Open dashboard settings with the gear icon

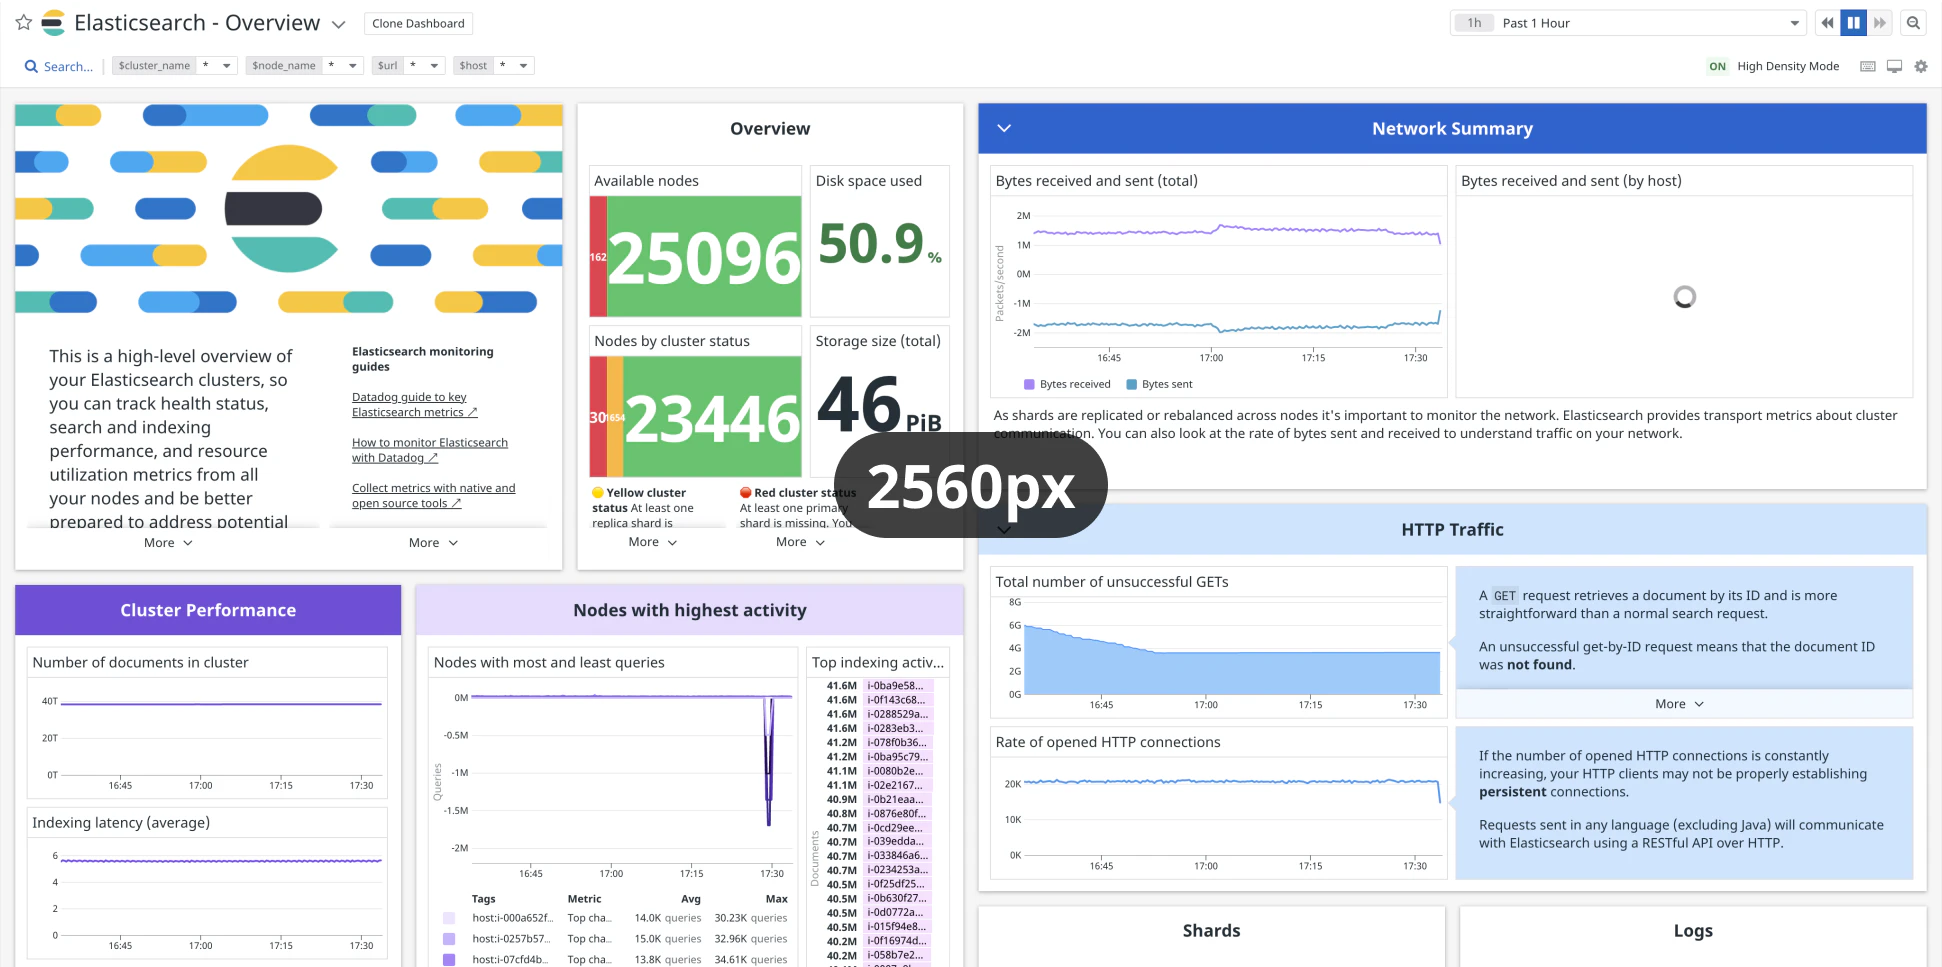click(x=1920, y=66)
